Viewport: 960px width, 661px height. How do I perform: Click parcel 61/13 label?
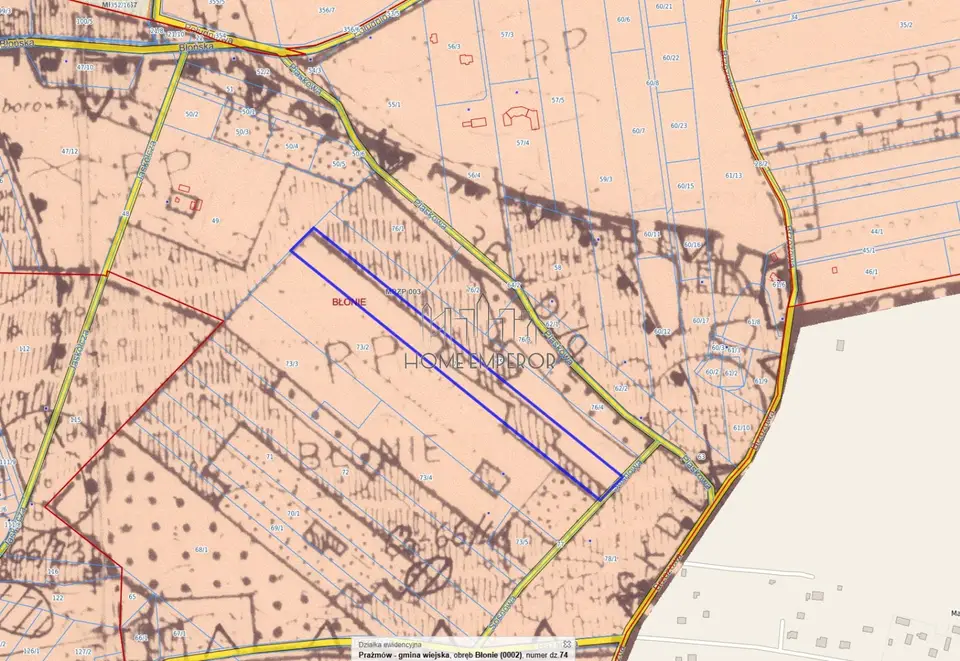(733, 175)
